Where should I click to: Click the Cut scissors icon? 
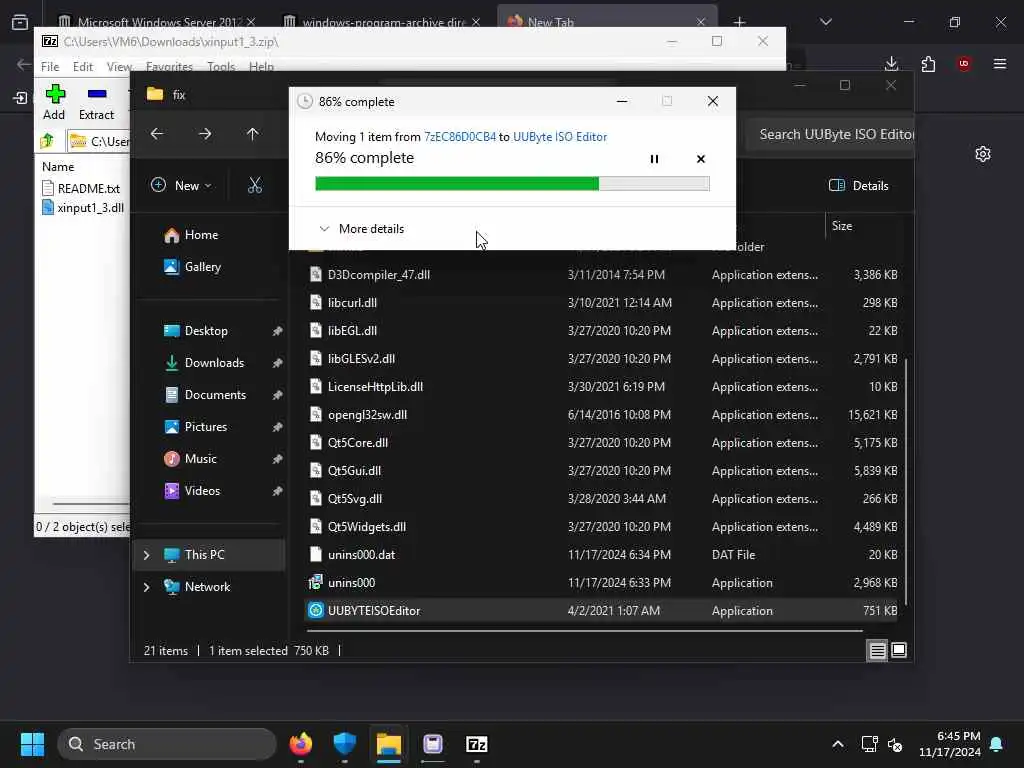[255, 185]
